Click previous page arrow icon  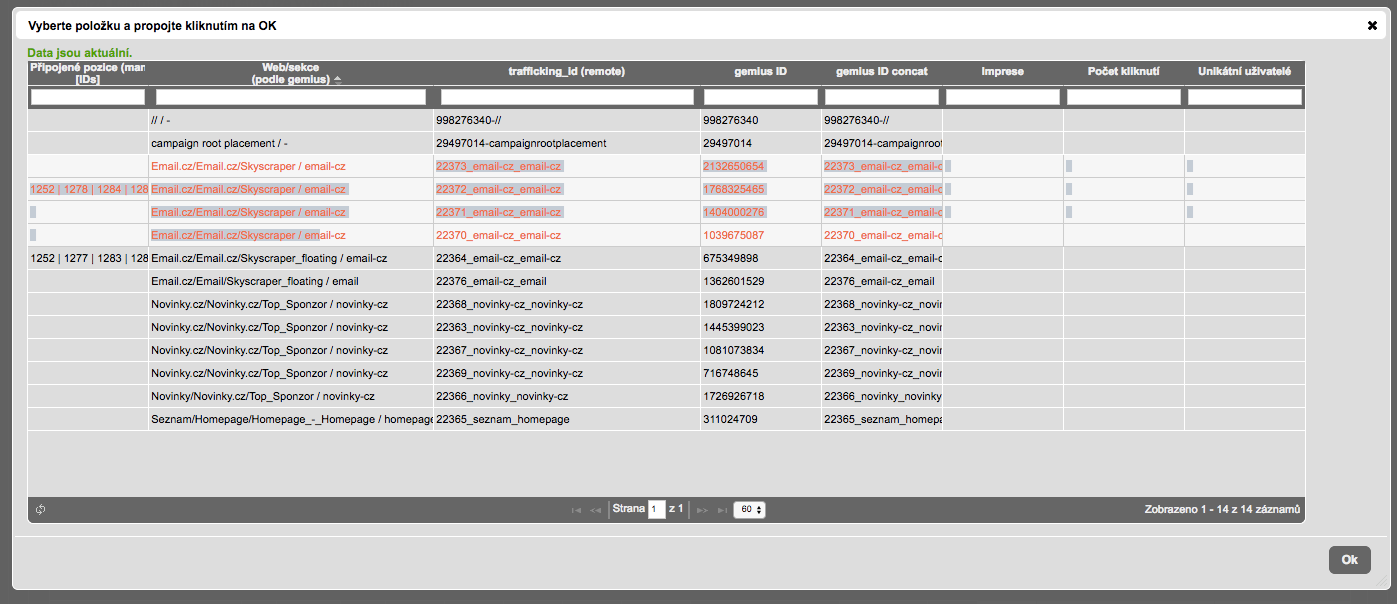pos(596,510)
